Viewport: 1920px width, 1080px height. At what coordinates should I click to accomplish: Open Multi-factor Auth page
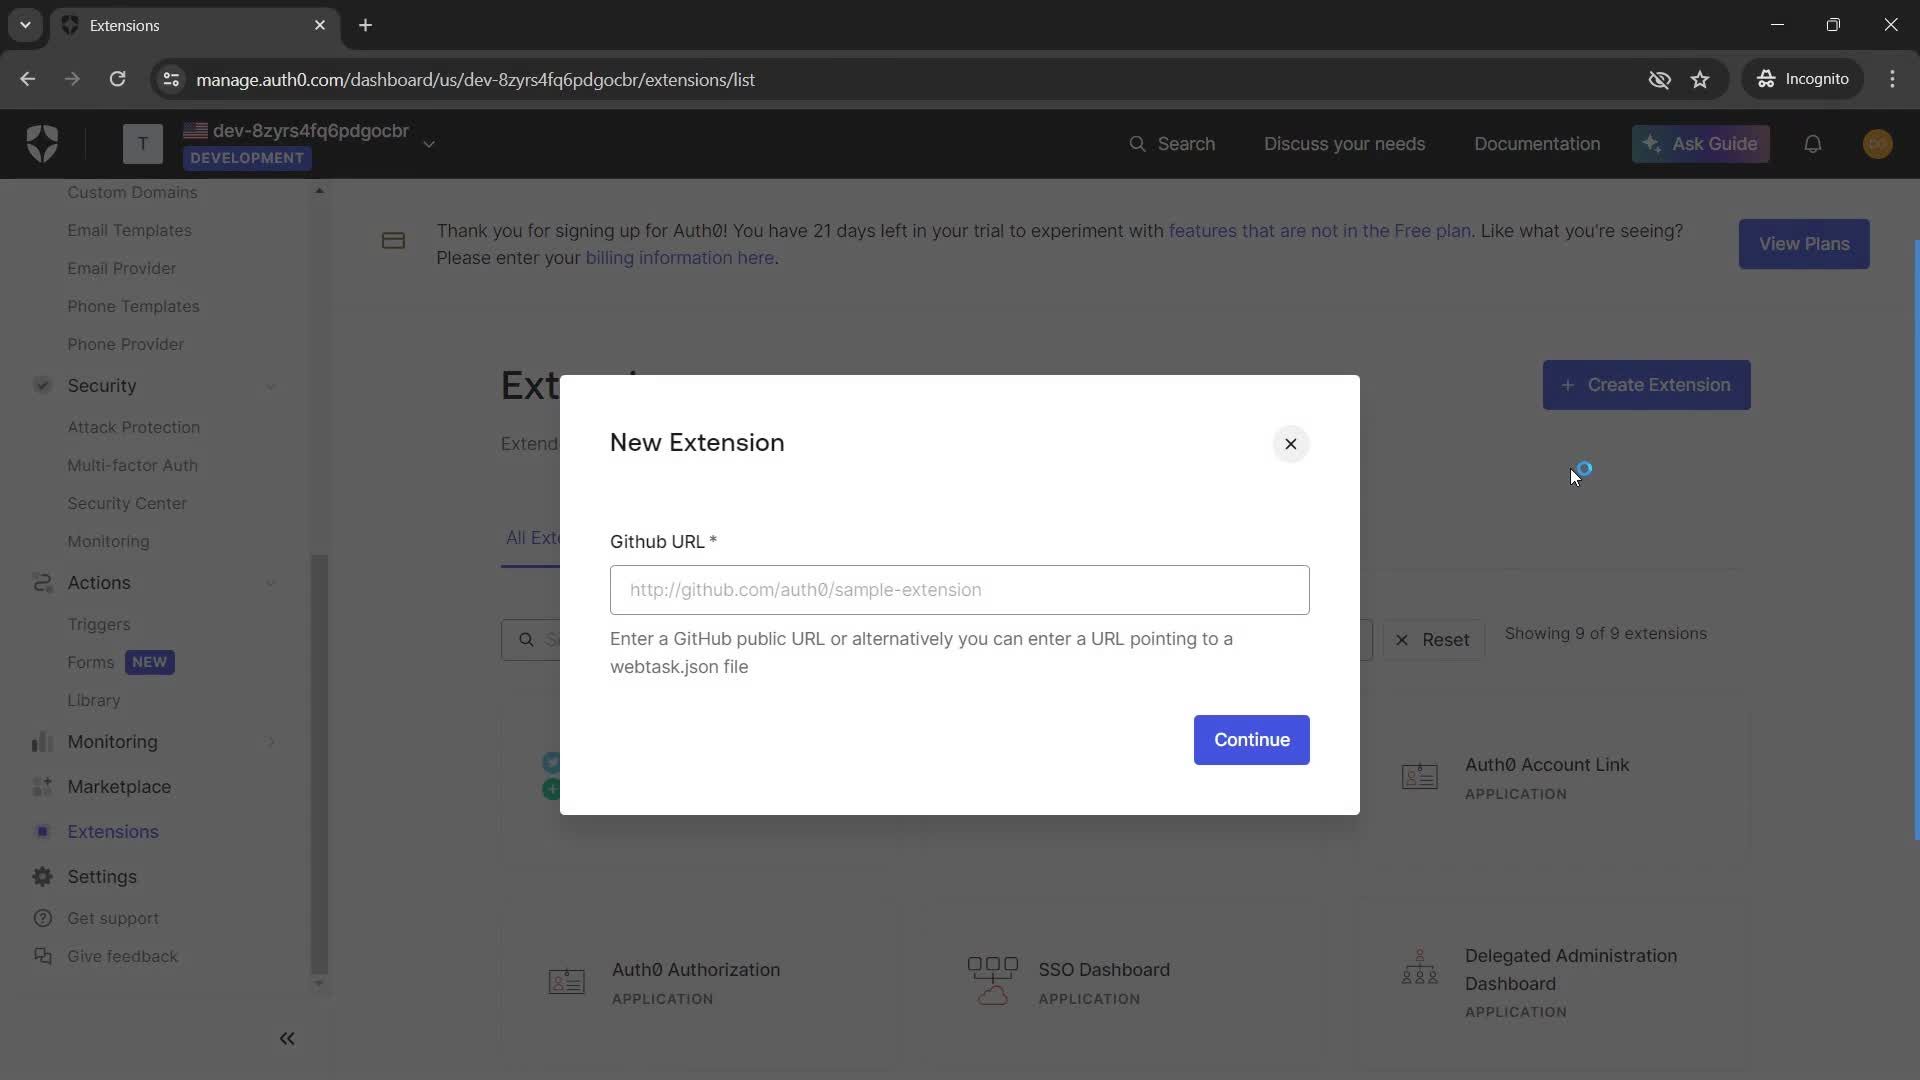pyautogui.click(x=132, y=465)
